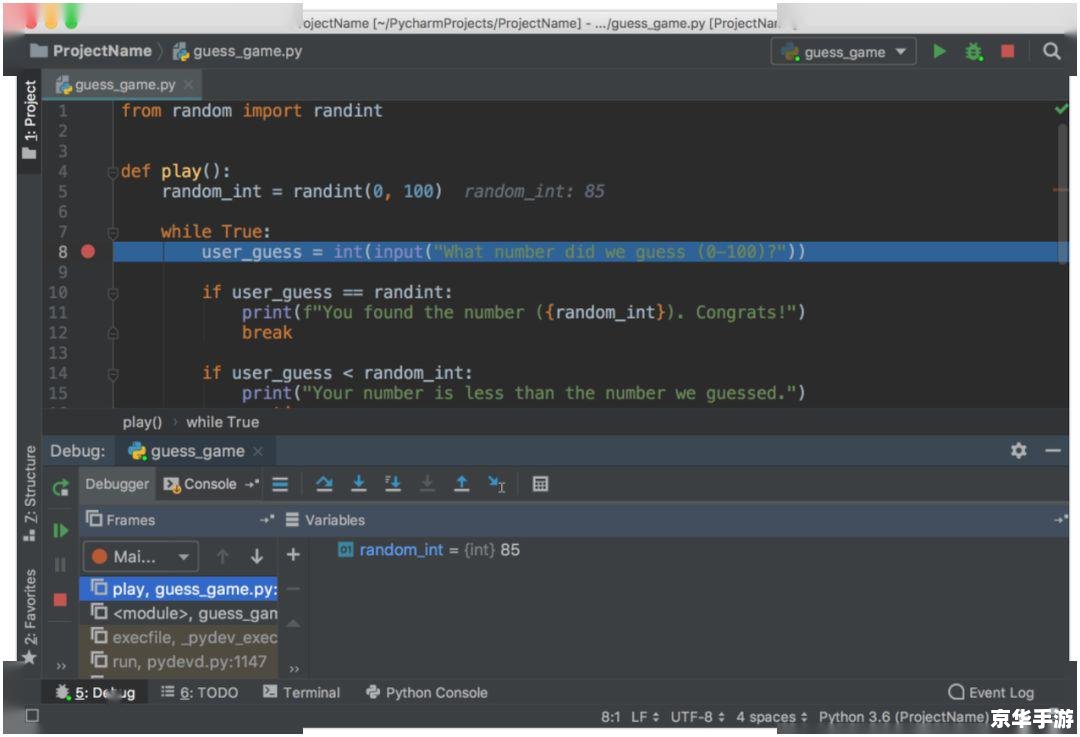Click the disabled Force Step Into icon
The height and width of the screenshot is (737, 1080).
click(x=427, y=484)
